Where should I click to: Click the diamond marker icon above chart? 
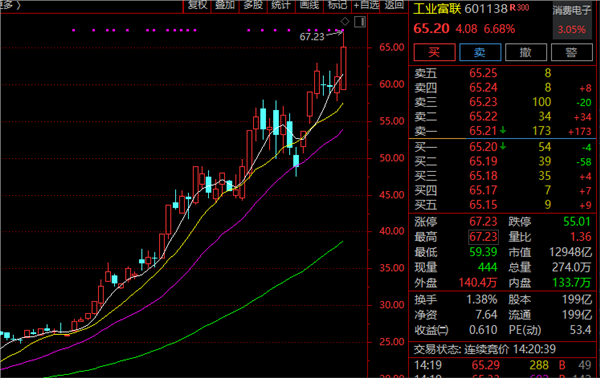tap(345, 21)
